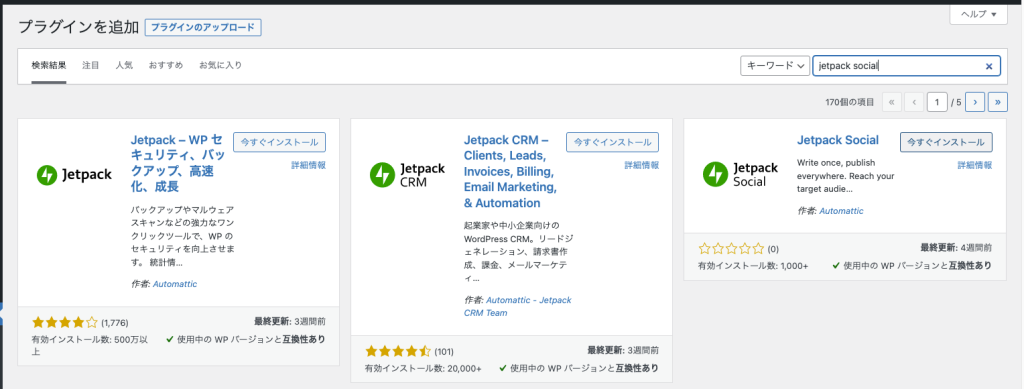This screenshot has height=389, width=1024.
Task: Install the Jetpack CRM plugin now
Action: (613, 142)
